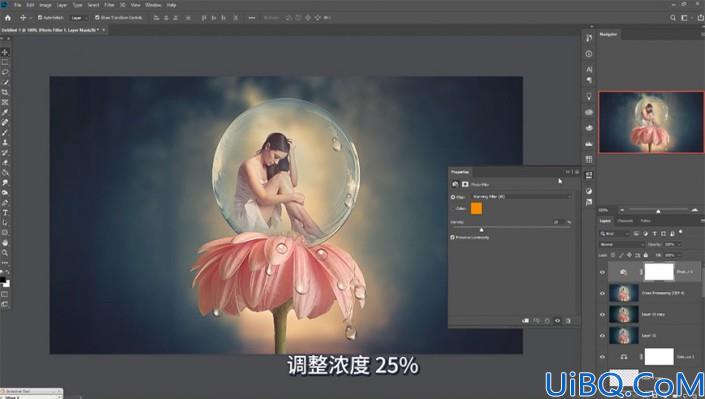Toggle Show Transform Controls checkbox
Screen dimensions: 705x399
tap(97, 18)
